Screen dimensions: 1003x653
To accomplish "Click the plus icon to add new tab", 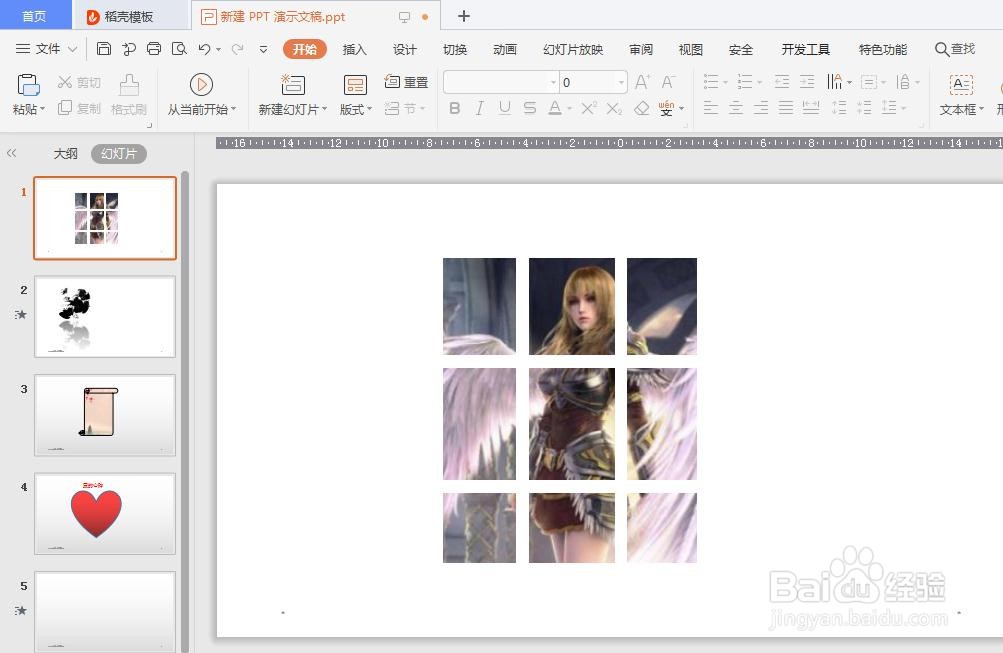I will [x=464, y=16].
